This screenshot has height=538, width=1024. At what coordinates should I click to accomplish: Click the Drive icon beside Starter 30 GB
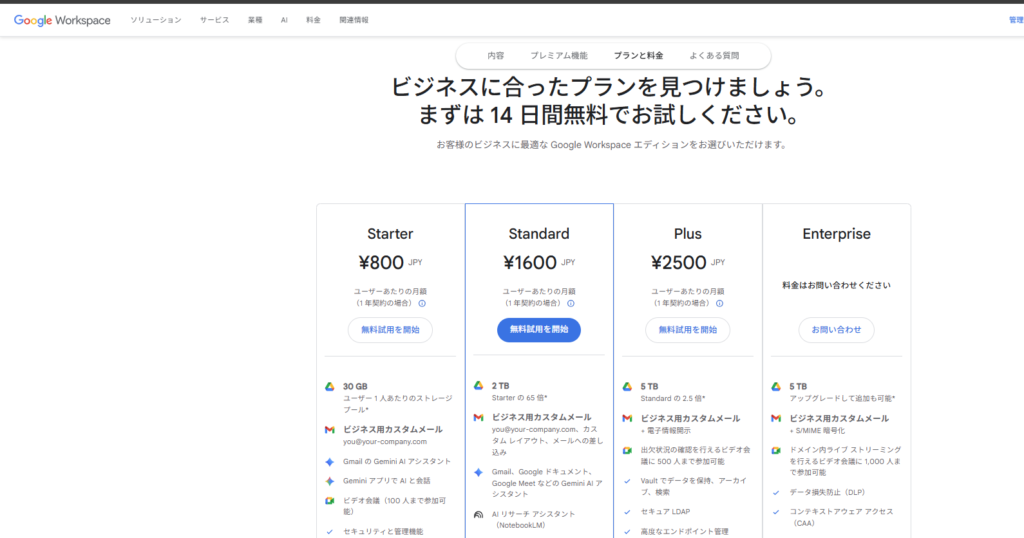[329, 386]
